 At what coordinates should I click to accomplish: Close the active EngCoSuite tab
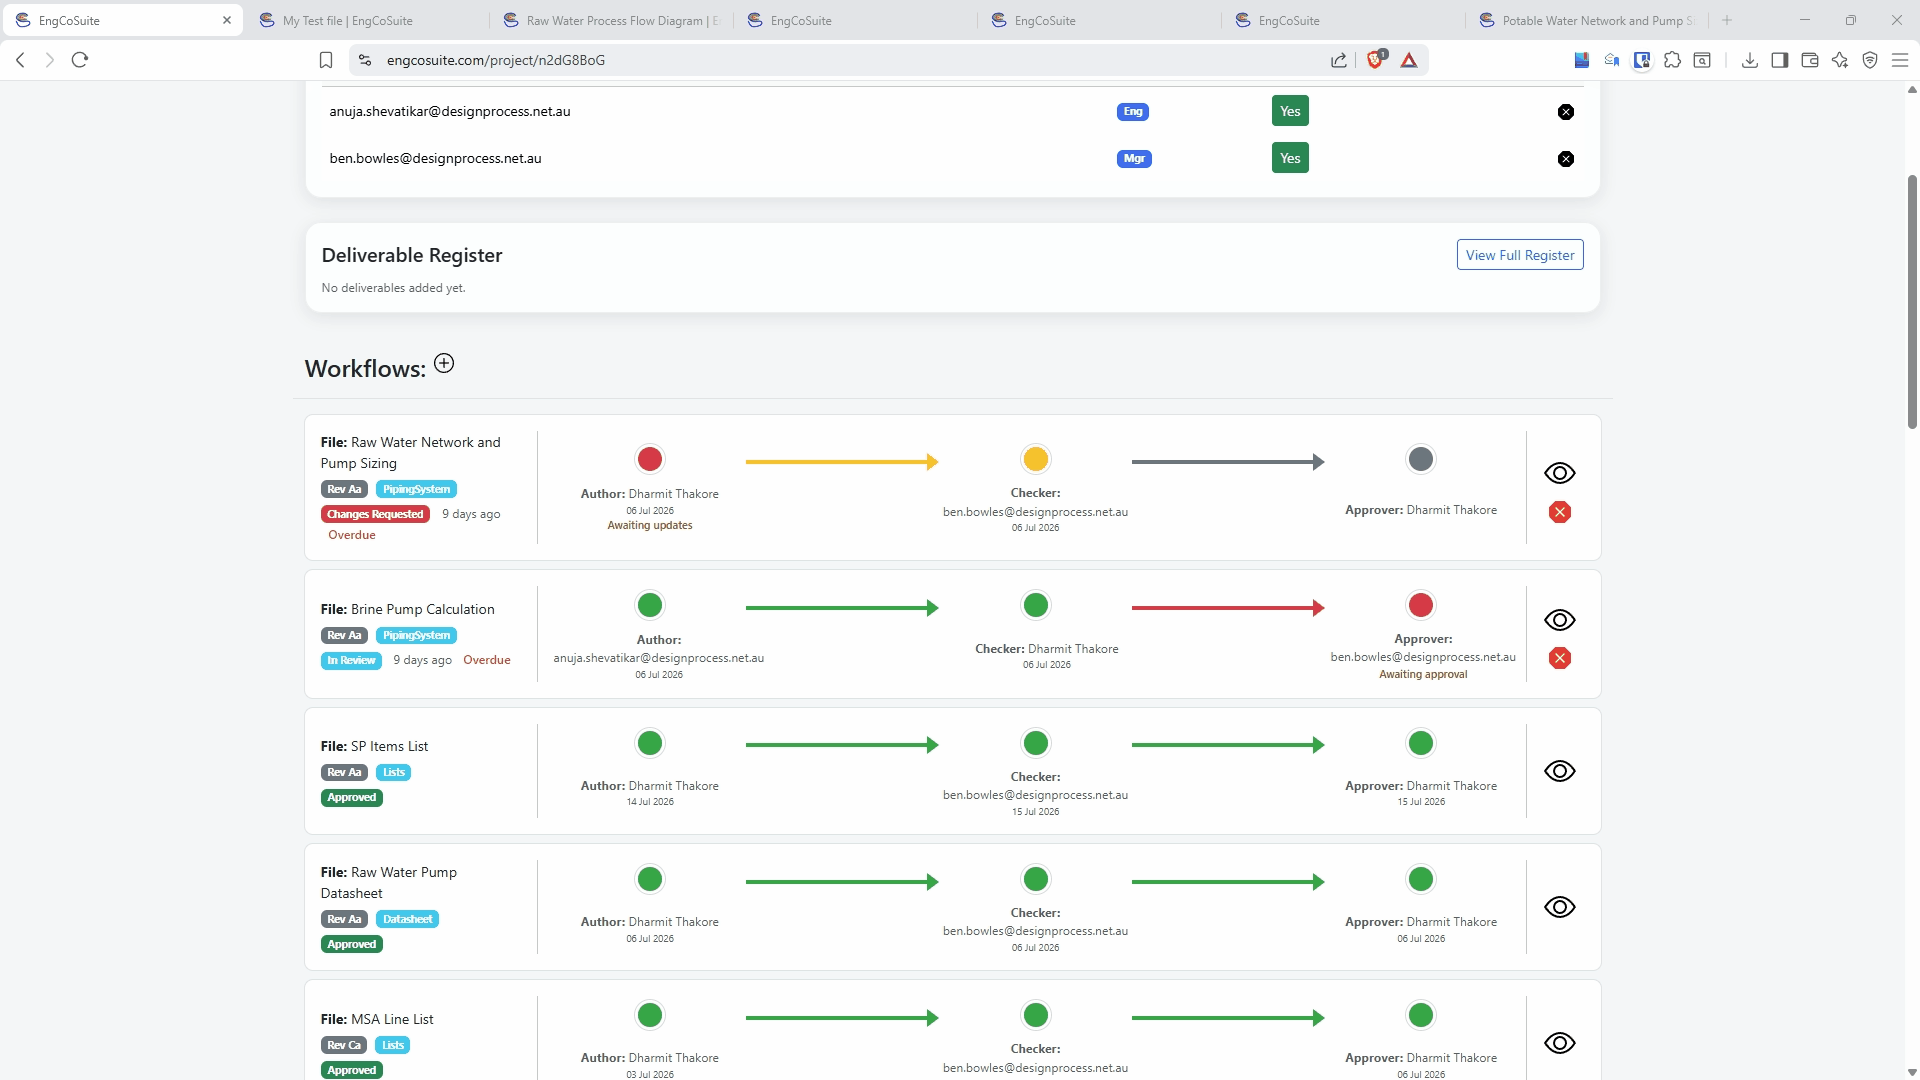(x=227, y=20)
